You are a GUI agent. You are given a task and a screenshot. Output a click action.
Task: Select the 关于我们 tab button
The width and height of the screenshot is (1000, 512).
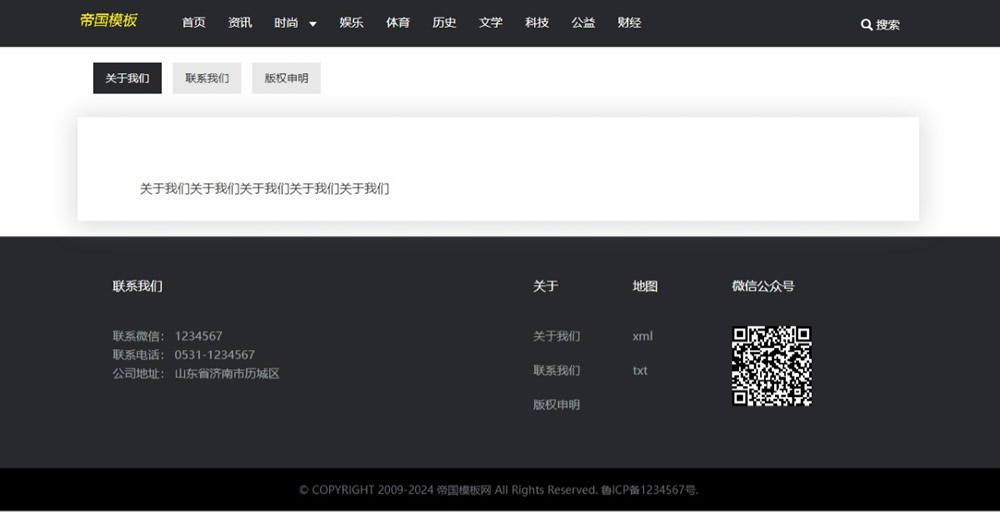click(127, 78)
